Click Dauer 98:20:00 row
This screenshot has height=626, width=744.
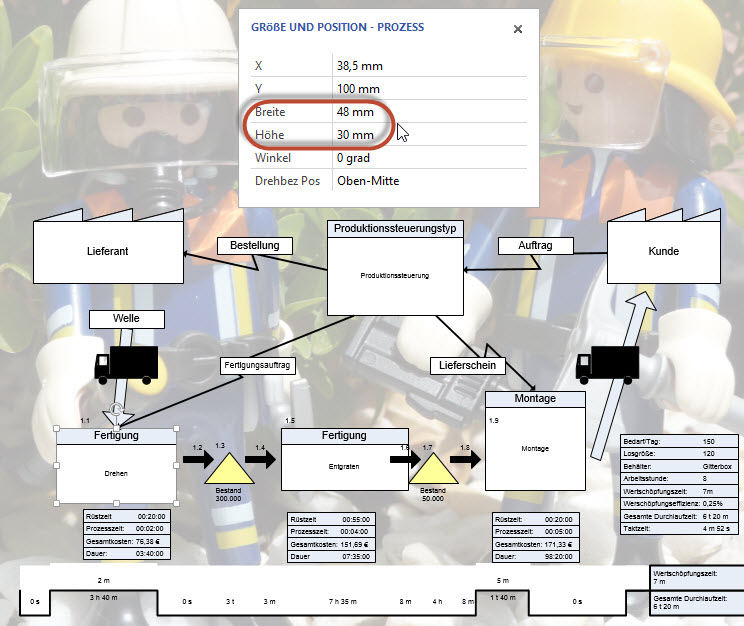(536, 557)
